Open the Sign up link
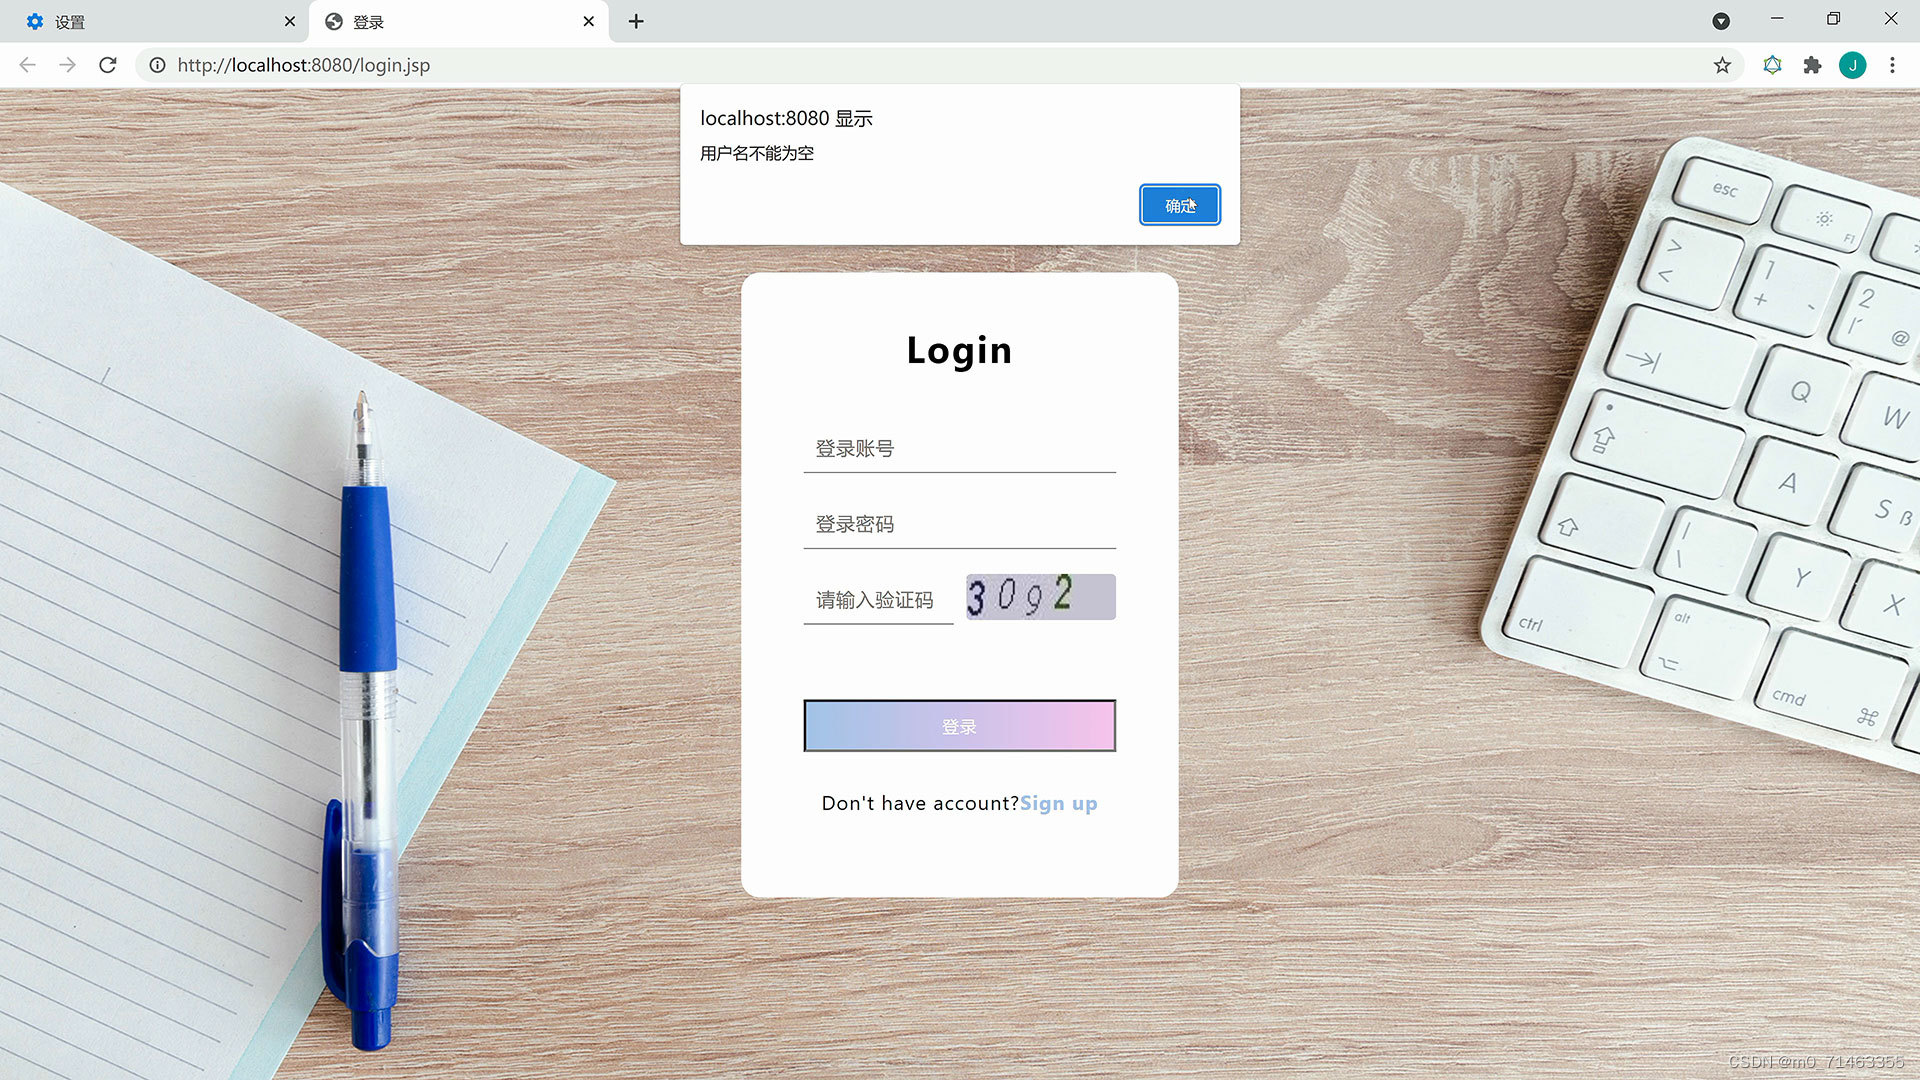 tap(1058, 803)
